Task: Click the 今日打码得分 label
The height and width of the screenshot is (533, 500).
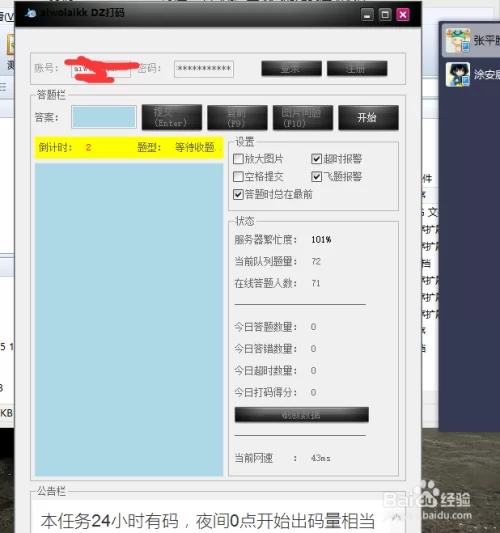Action: 265,392
